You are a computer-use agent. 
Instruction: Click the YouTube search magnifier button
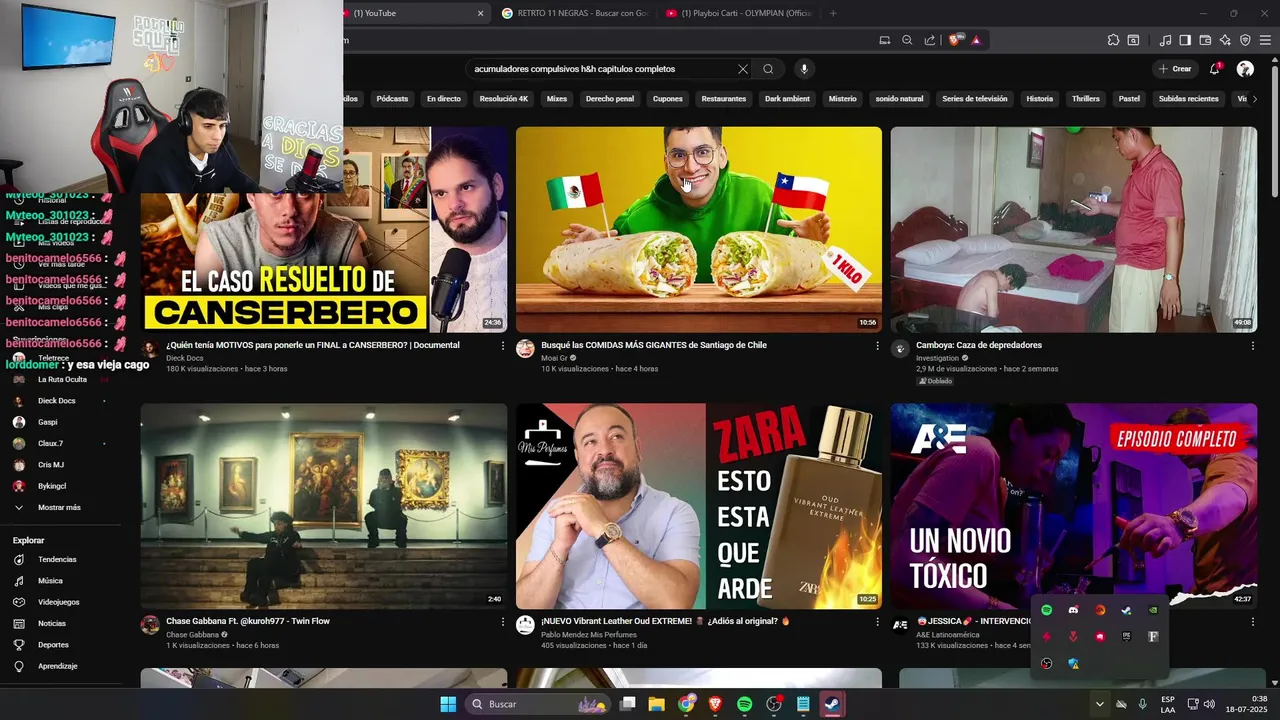click(768, 69)
